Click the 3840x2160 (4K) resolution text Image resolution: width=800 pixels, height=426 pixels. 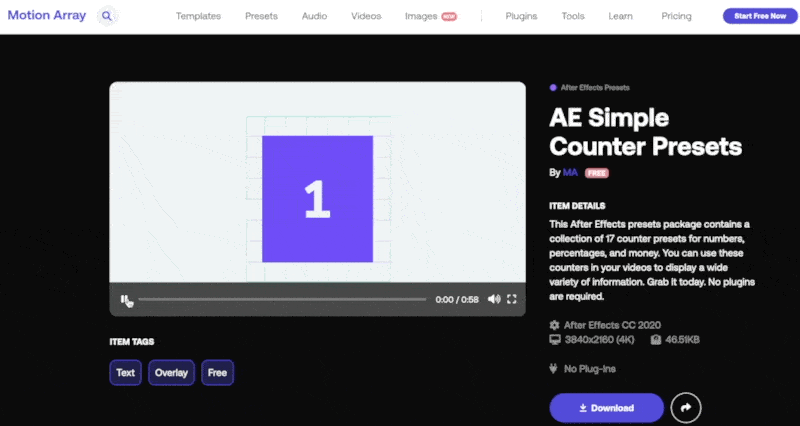pyautogui.click(x=599, y=339)
